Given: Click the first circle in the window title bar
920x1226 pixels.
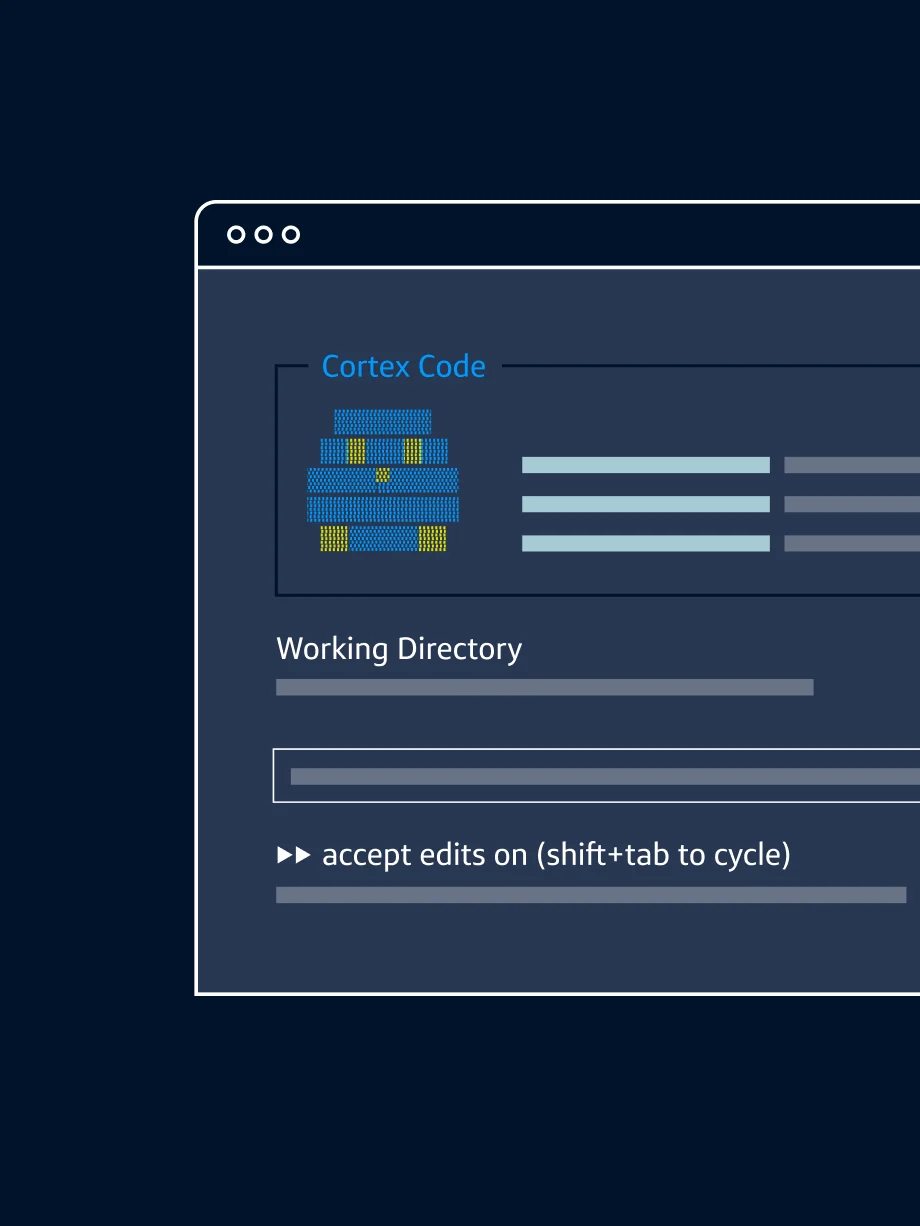Looking at the screenshot, I should pos(236,234).
